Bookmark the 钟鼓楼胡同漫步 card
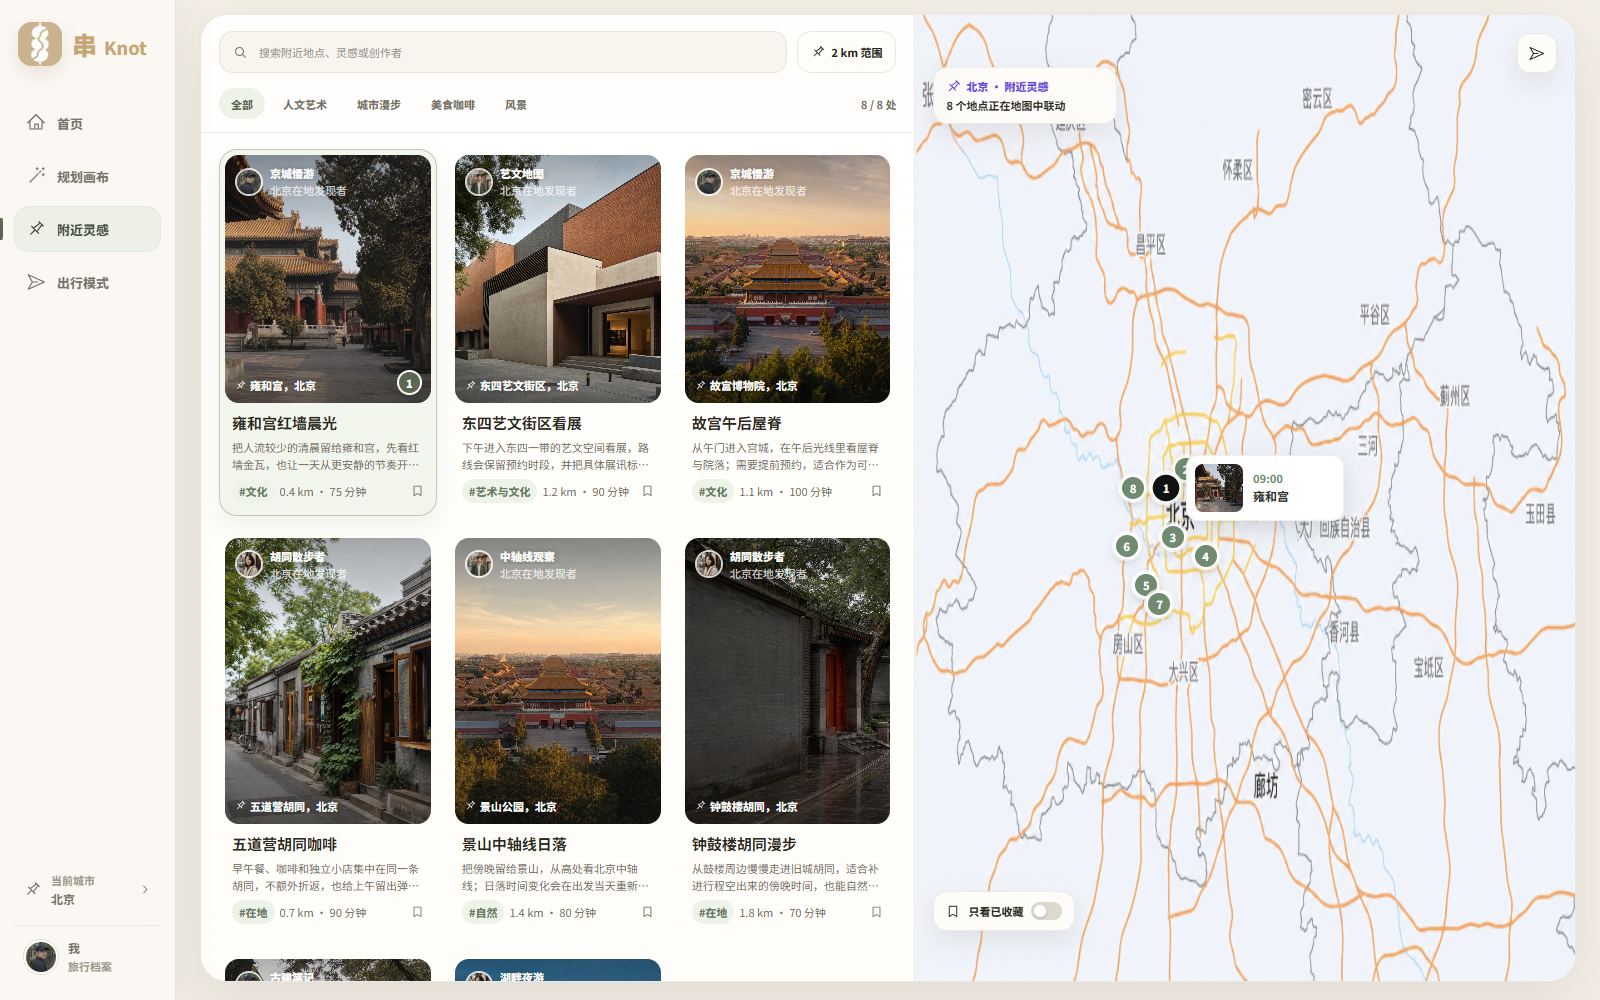Image resolution: width=1600 pixels, height=1000 pixels. tap(876, 912)
